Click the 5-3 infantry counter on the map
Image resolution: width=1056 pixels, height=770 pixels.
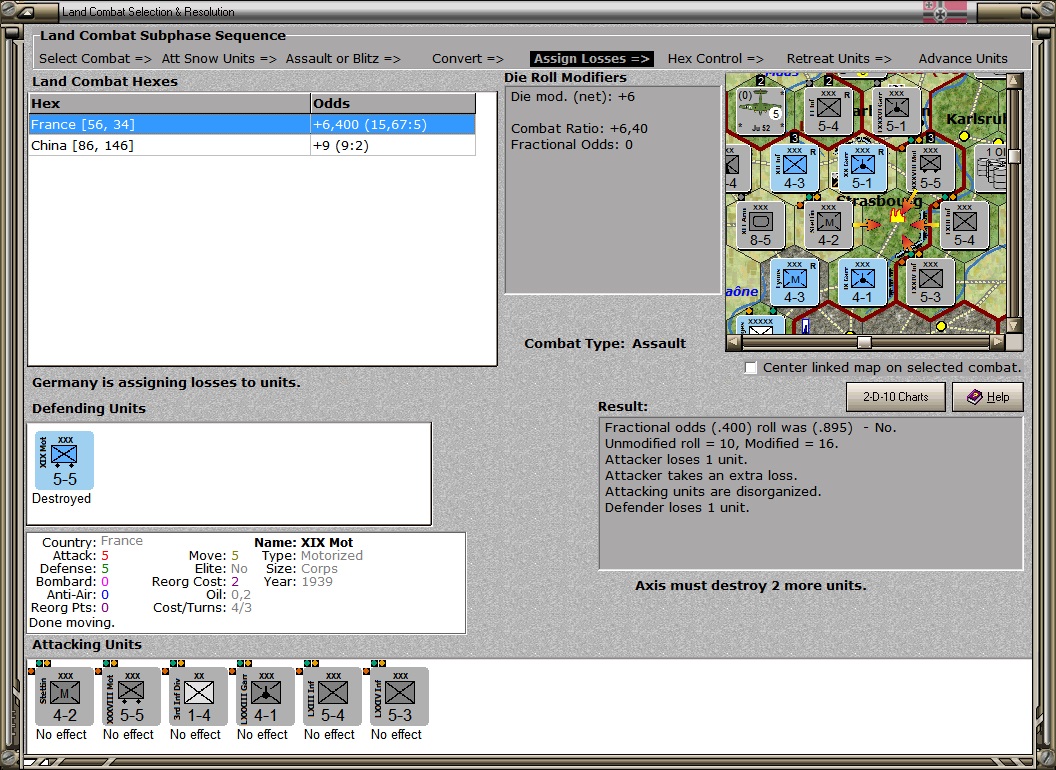click(930, 282)
